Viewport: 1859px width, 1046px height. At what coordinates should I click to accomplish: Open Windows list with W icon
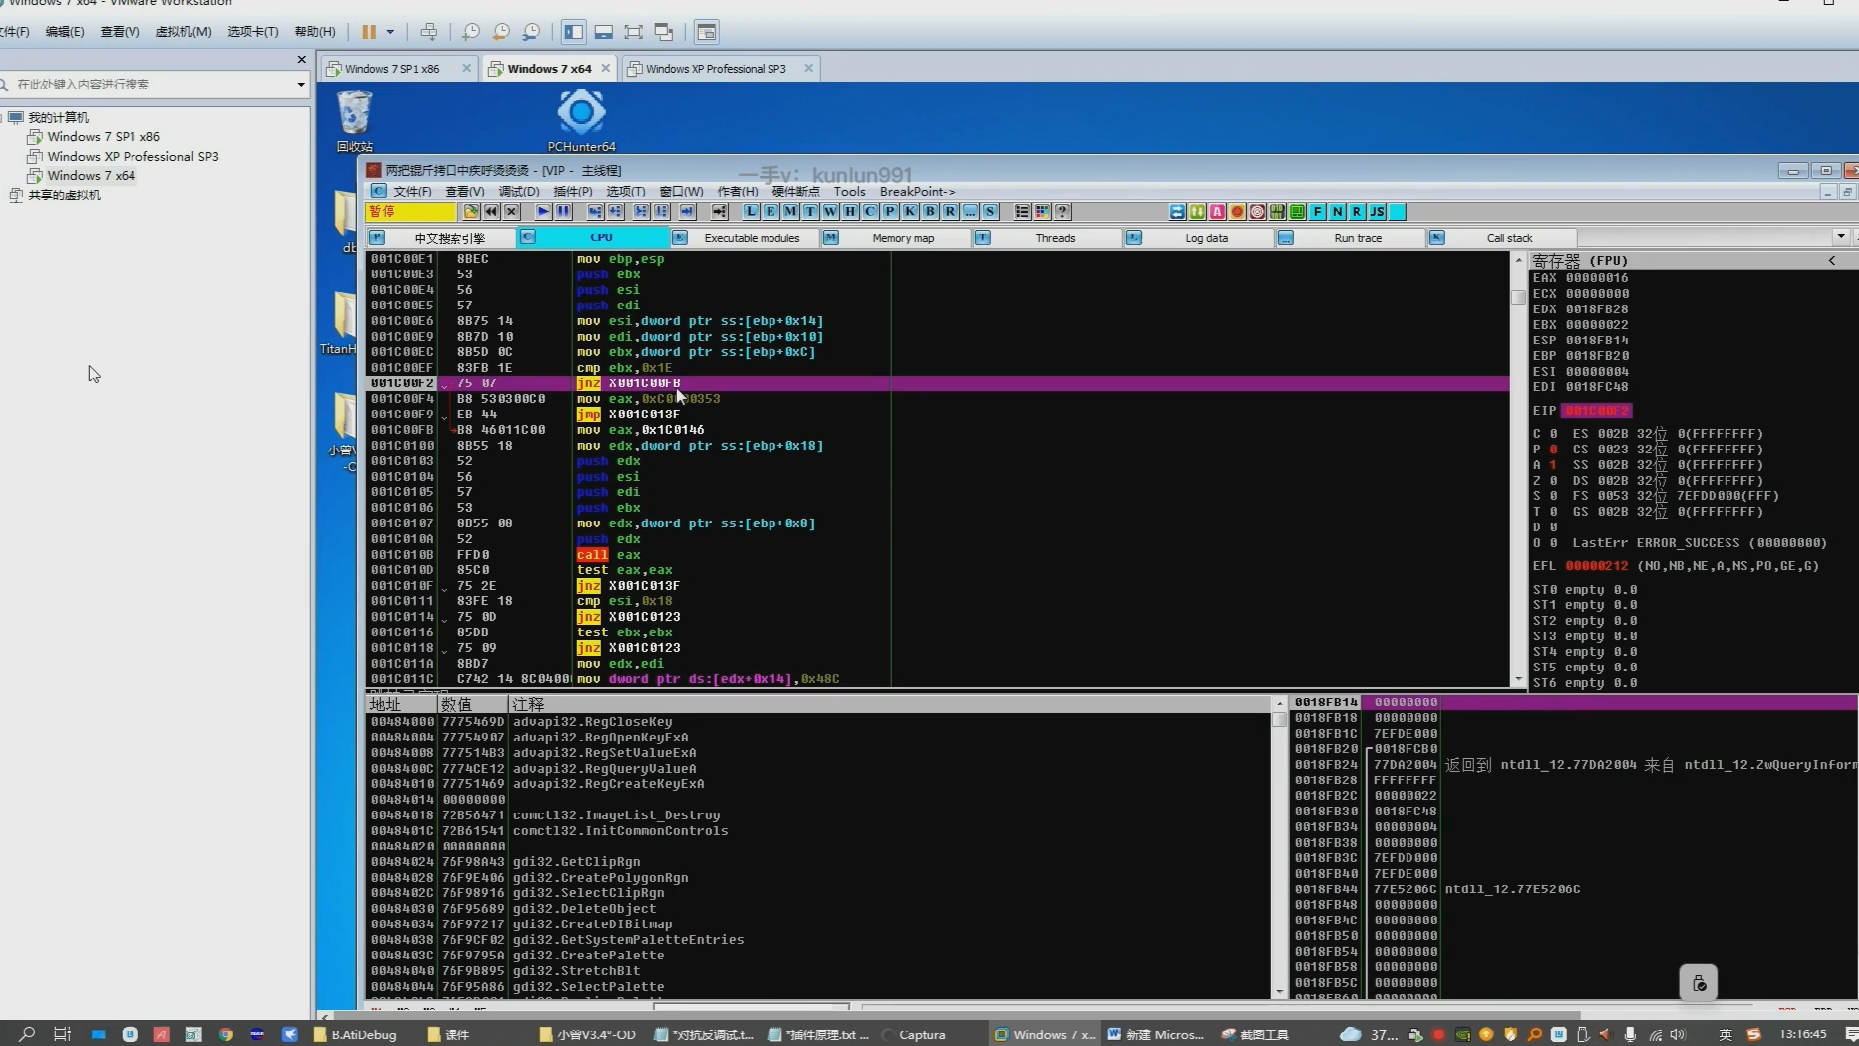pyautogui.click(x=831, y=212)
